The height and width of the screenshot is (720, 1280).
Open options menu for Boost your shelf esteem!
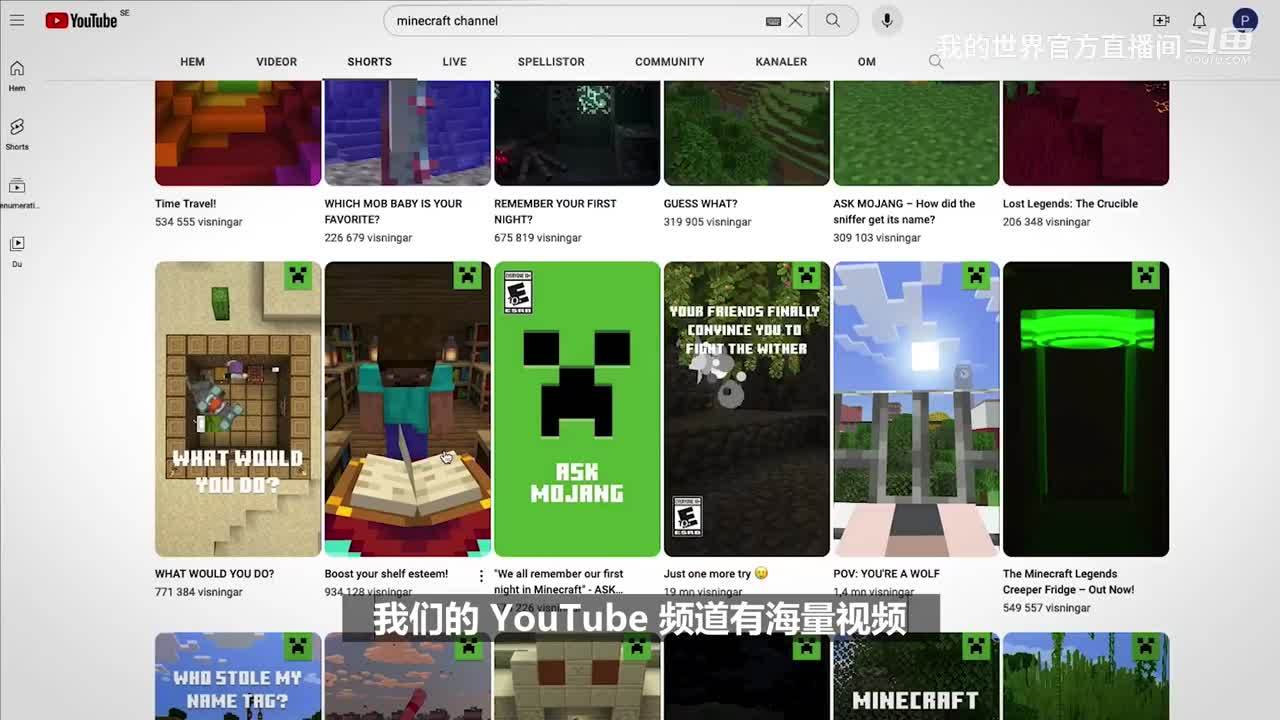point(481,576)
